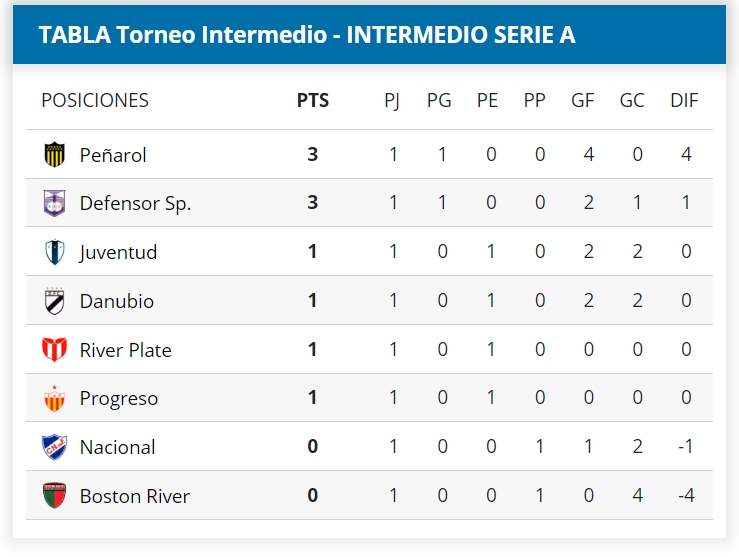
Task: Click the Boston River team badge
Action: pos(54,496)
